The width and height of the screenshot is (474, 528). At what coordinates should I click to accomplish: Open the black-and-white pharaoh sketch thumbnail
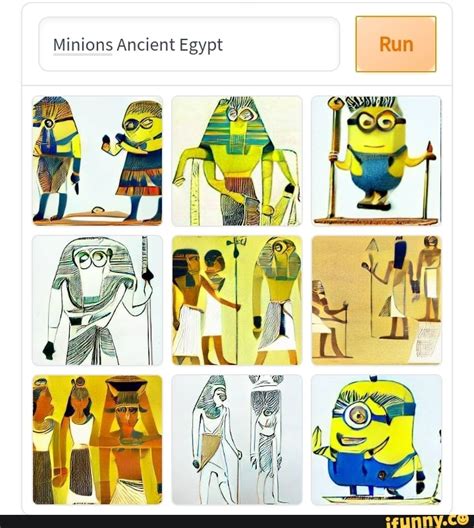click(x=98, y=300)
